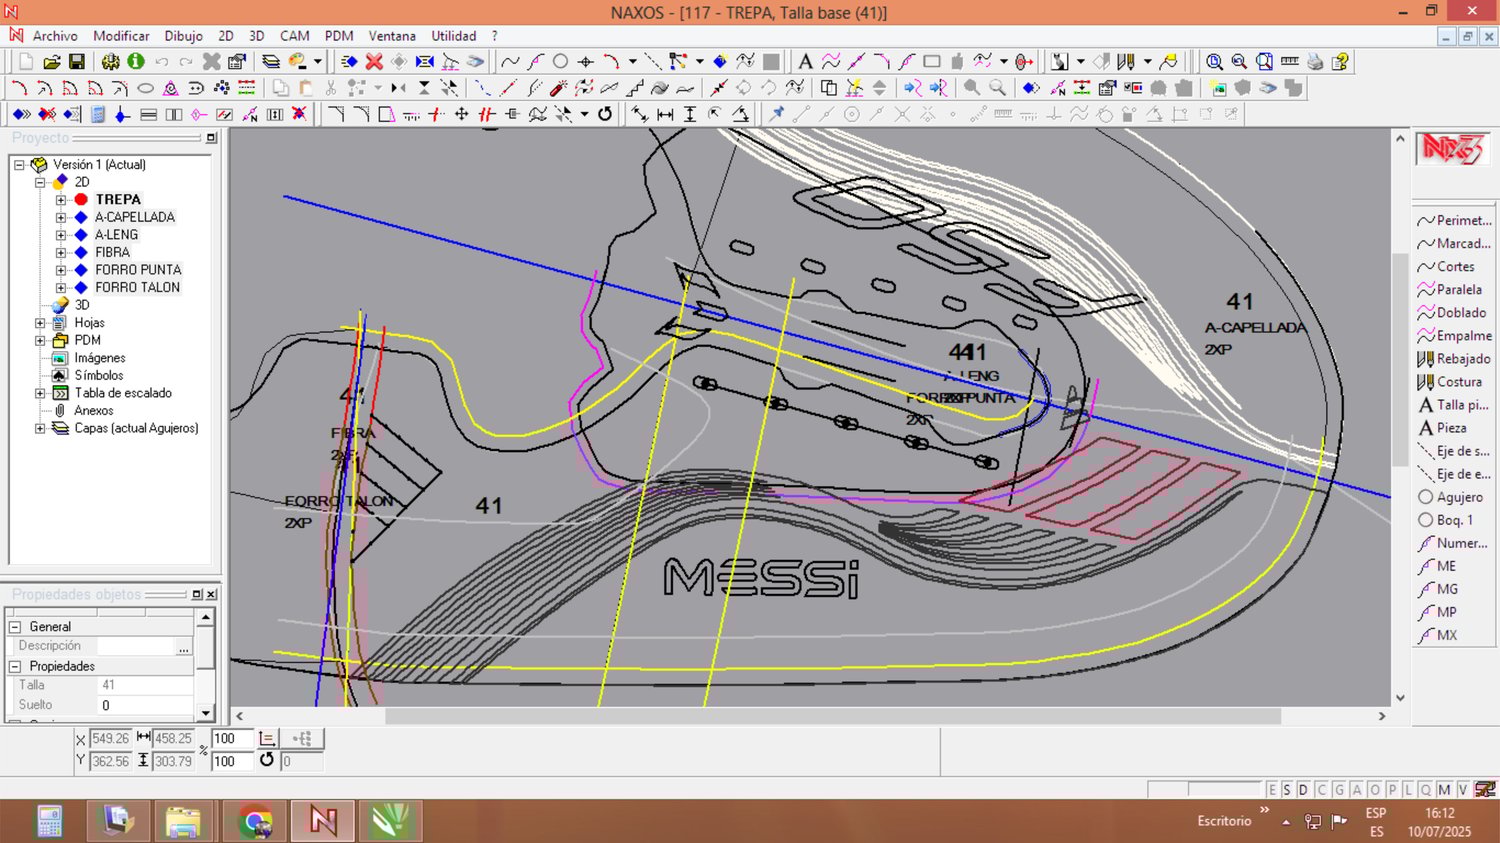The image size is (1500, 843).
Task: Select Perimet... in the right panel
Action: coord(1462,220)
